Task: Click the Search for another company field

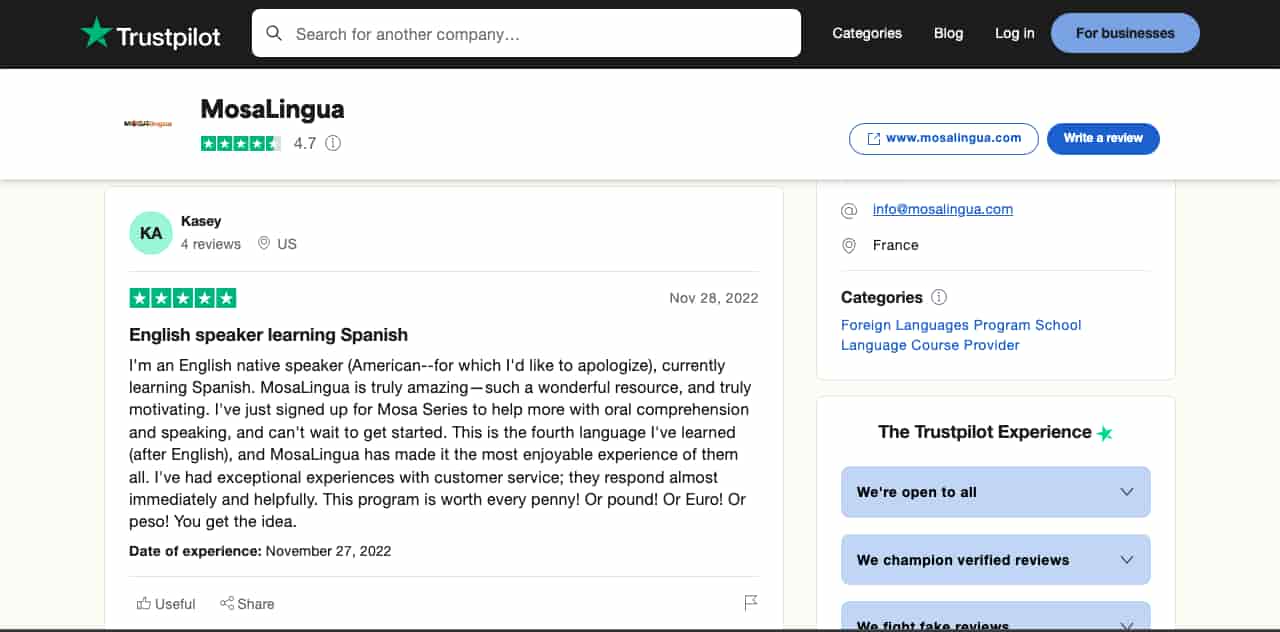Action: click(526, 33)
